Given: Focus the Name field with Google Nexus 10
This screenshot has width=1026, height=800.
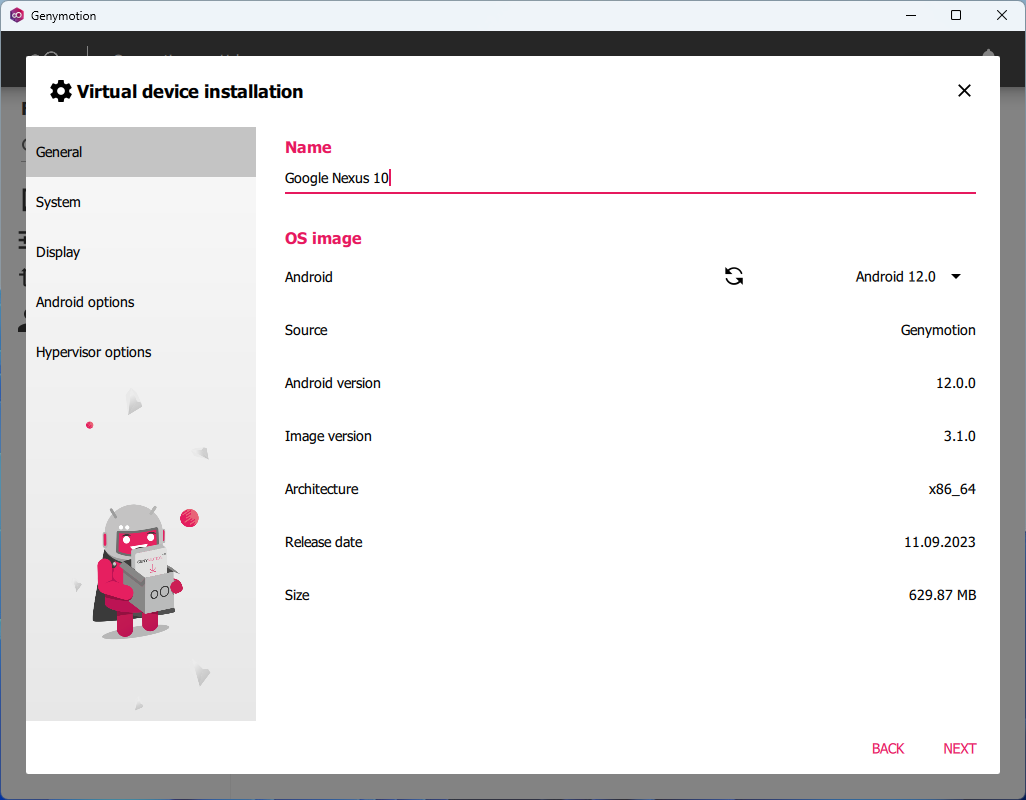Looking at the screenshot, I should (x=630, y=178).
